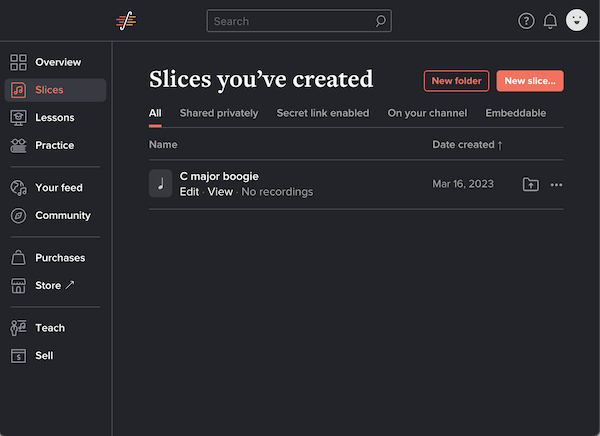Open the Store external link
Viewport: 600px width, 436px height.
54,285
